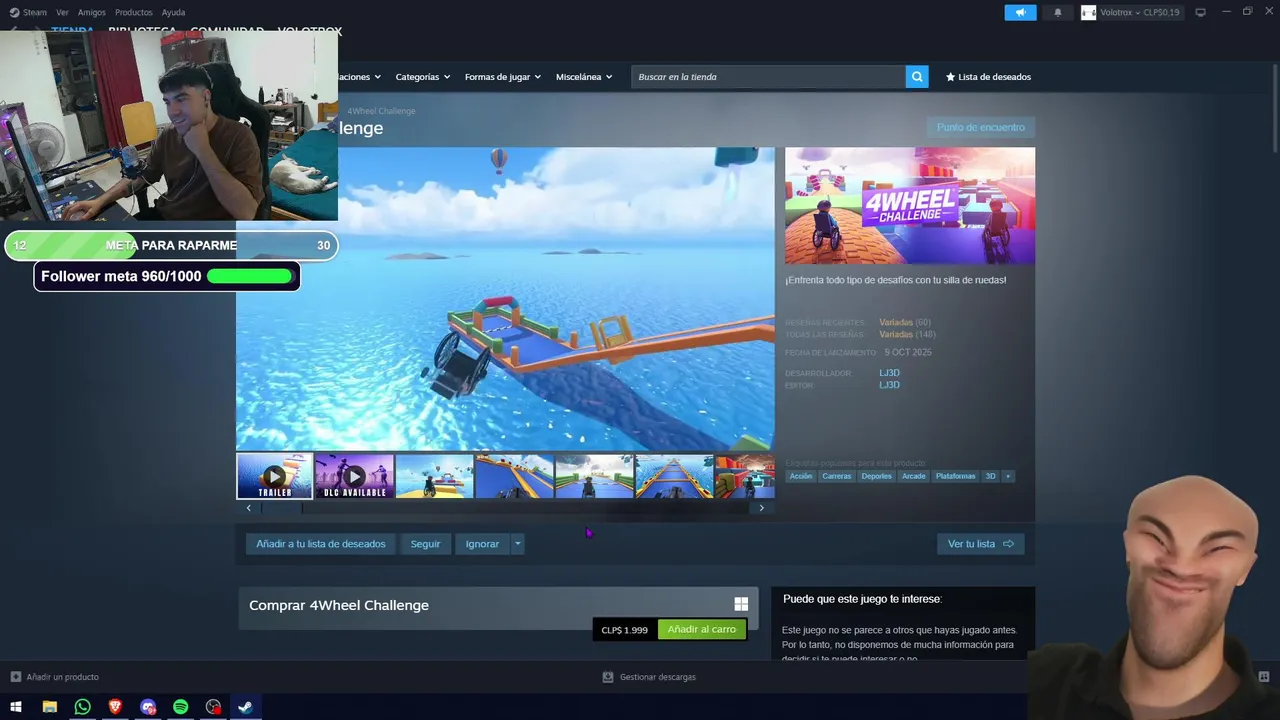Expand the Categorías store dropdown

tap(422, 77)
